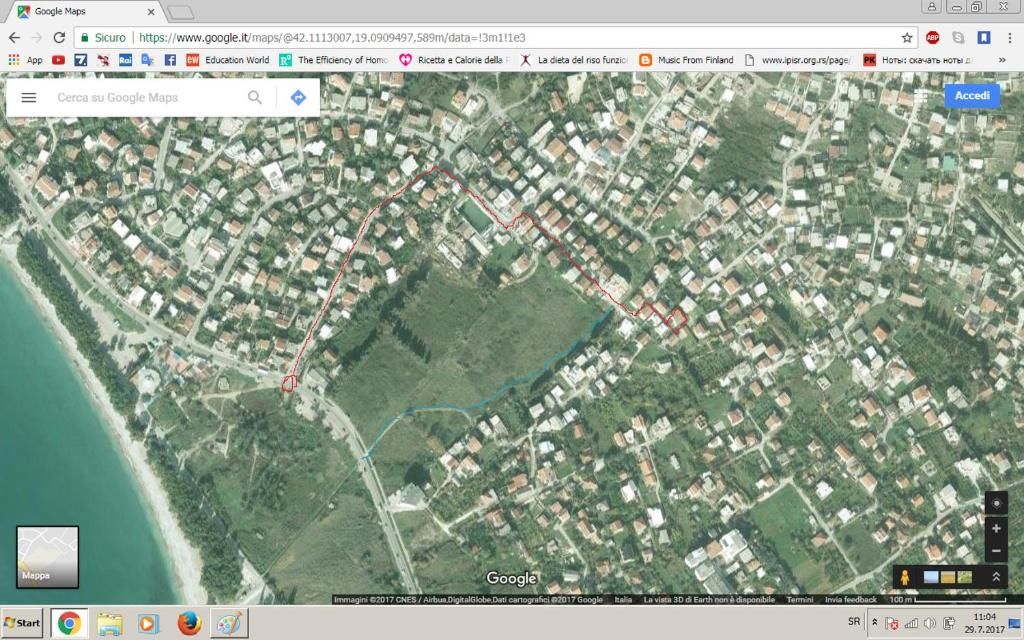Viewport: 1024px width, 640px height.
Task: Zoom in with the plus button
Action: [996, 528]
